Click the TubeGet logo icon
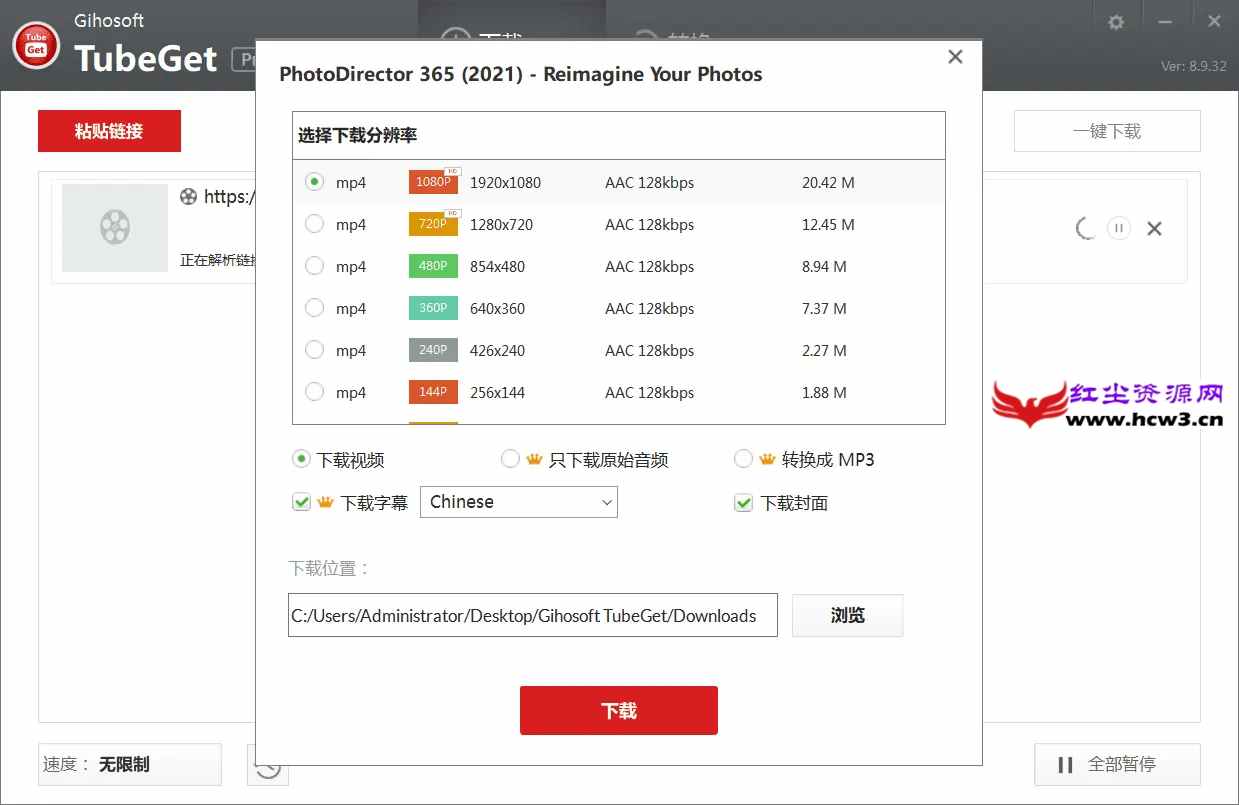This screenshot has height=805, width=1239. point(36,46)
